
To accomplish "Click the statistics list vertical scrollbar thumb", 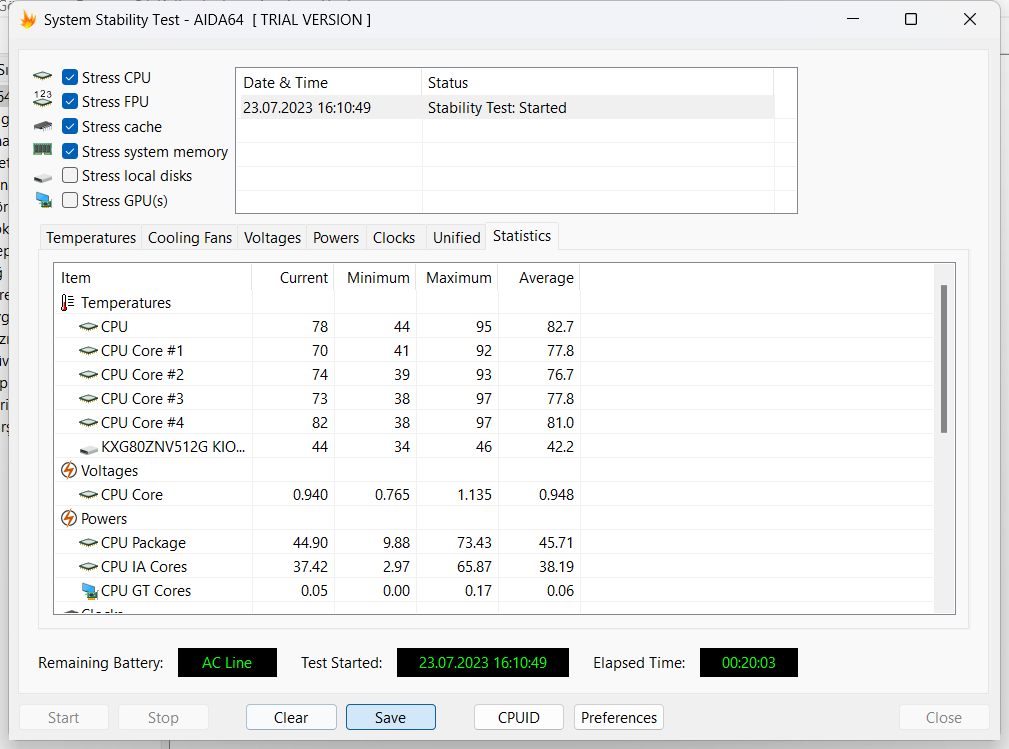I will pos(944,358).
